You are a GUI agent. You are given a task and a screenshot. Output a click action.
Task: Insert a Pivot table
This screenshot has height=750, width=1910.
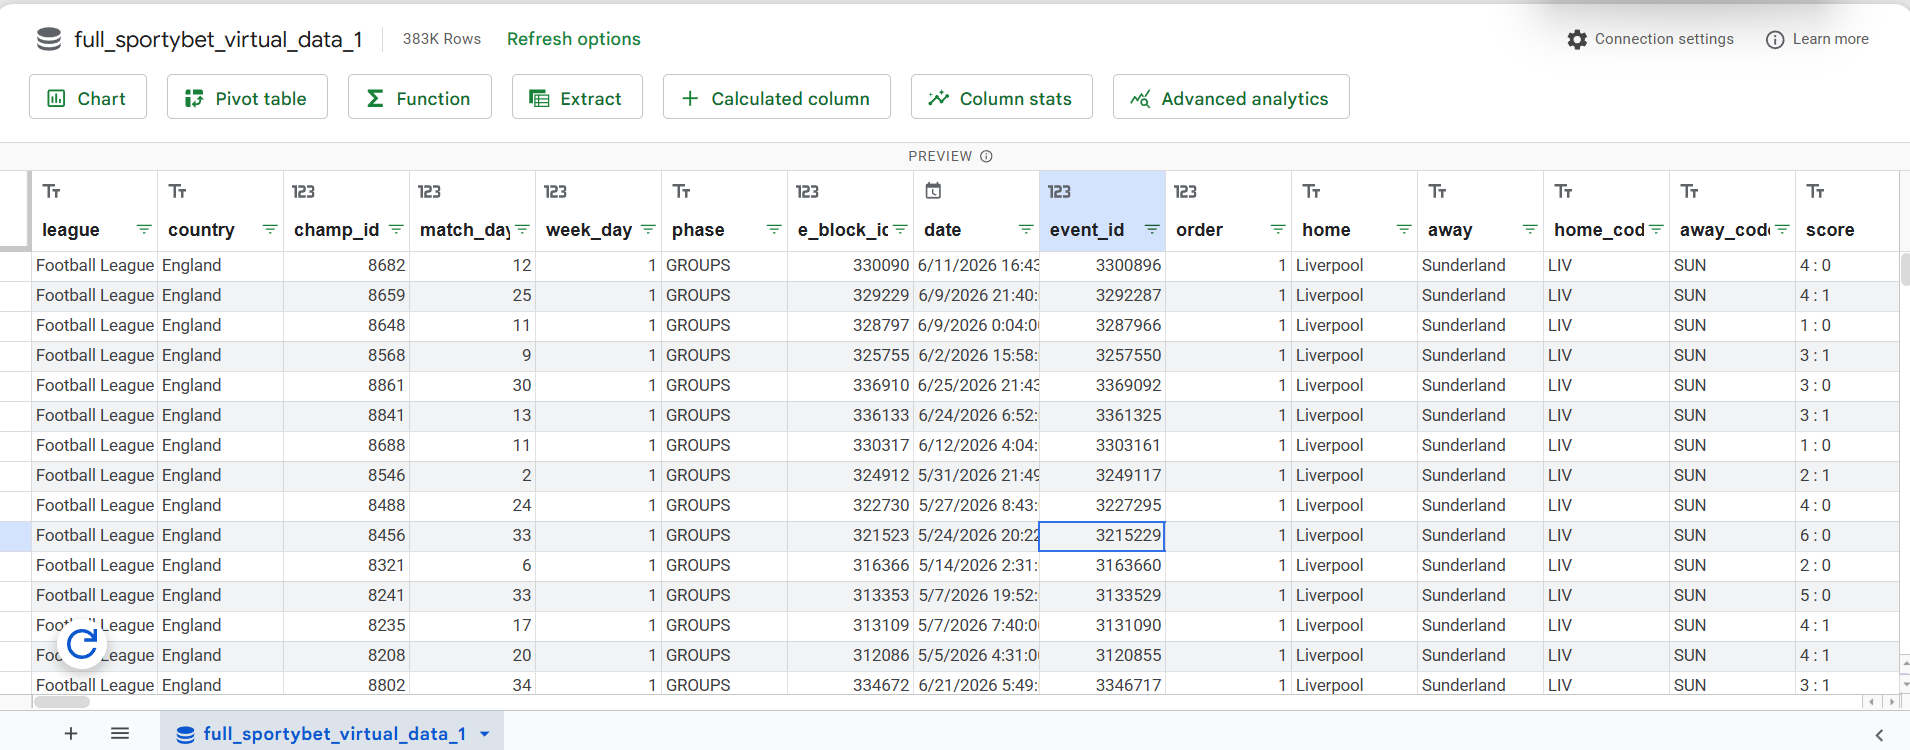click(x=247, y=97)
